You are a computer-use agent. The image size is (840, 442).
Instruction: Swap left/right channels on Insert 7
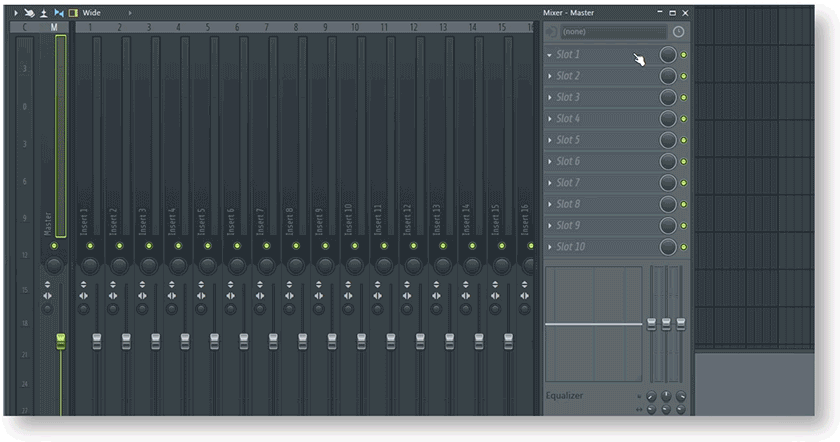(x=260, y=296)
